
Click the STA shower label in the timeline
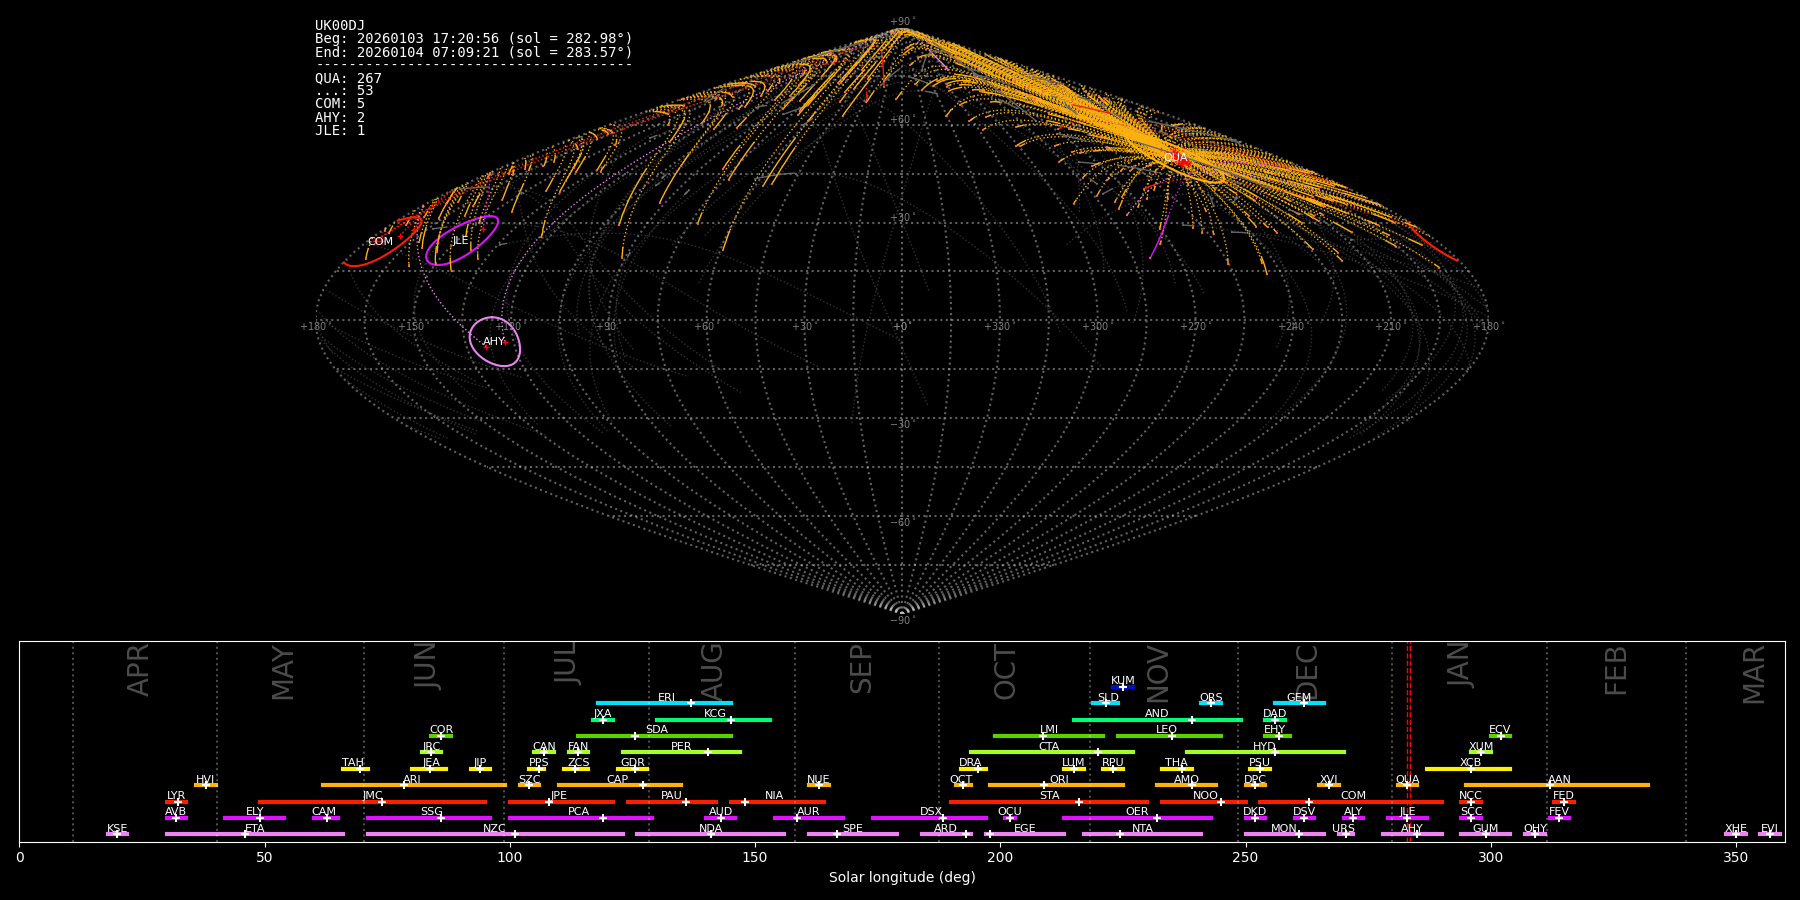[1049, 796]
